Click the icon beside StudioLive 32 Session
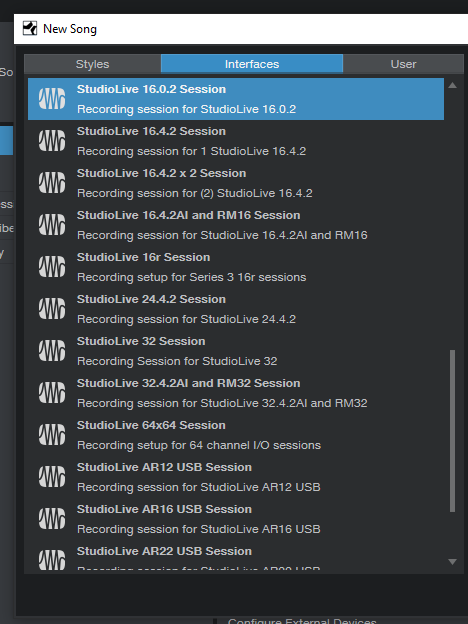The height and width of the screenshot is (624, 468). point(52,351)
